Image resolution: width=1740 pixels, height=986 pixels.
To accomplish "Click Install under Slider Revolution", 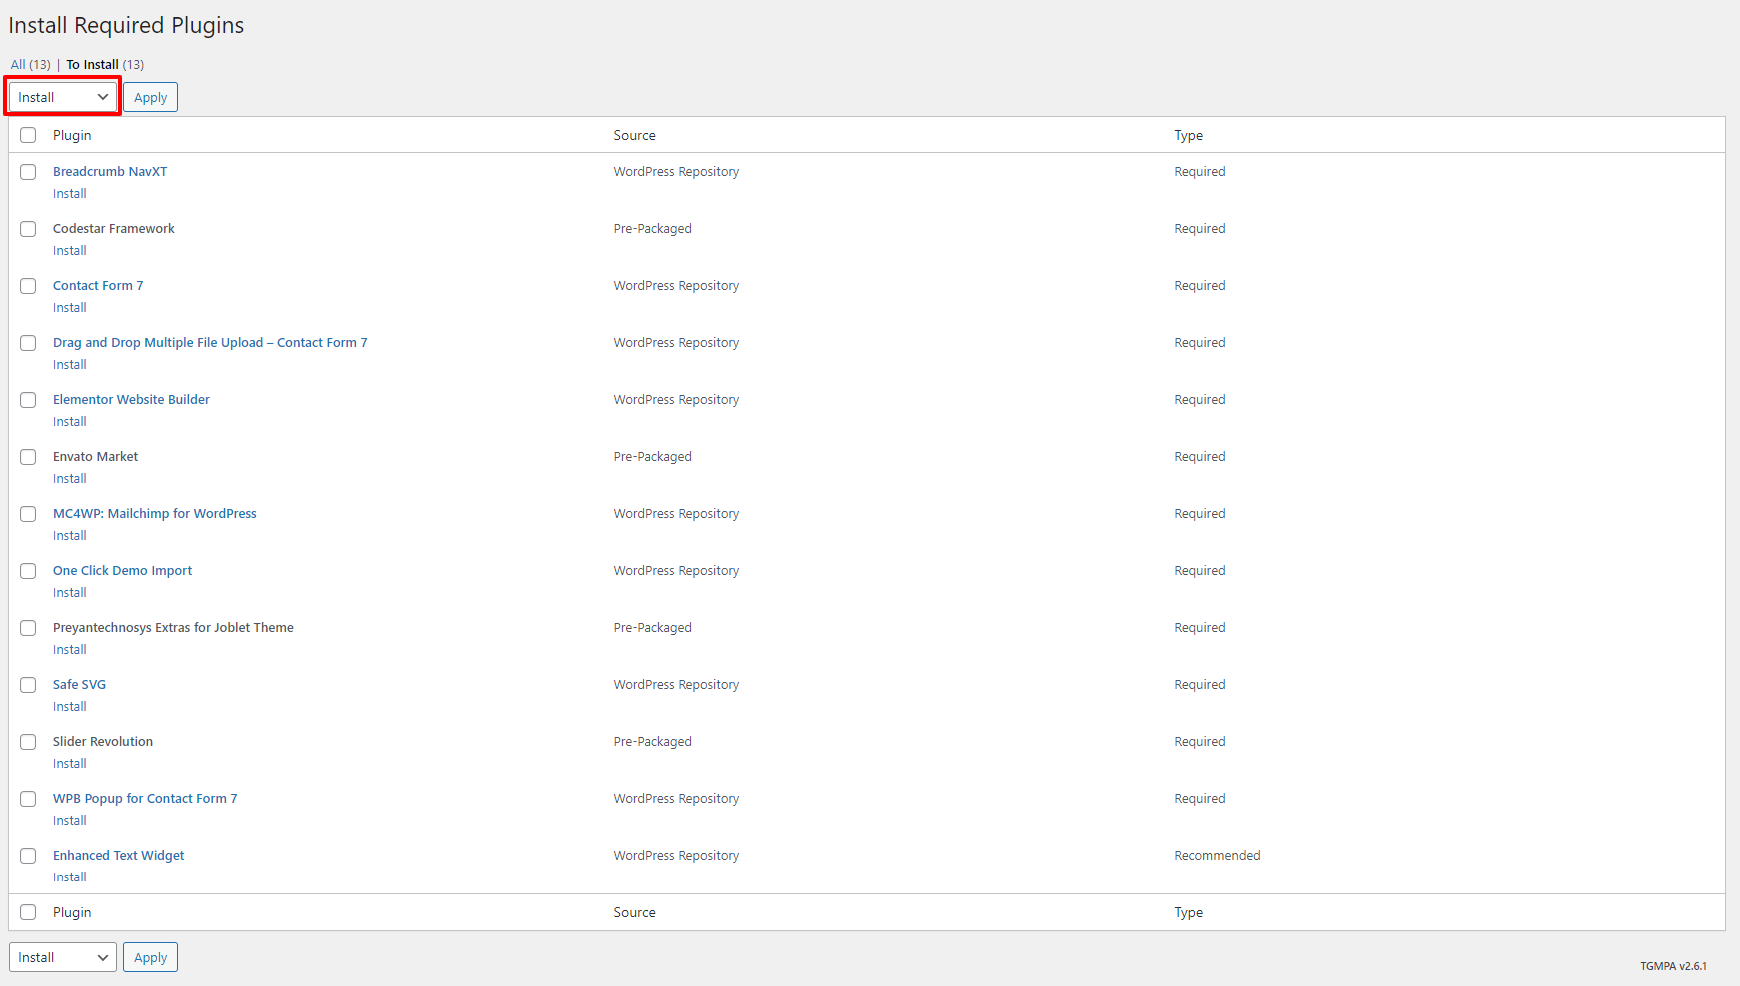I will 70,764.
